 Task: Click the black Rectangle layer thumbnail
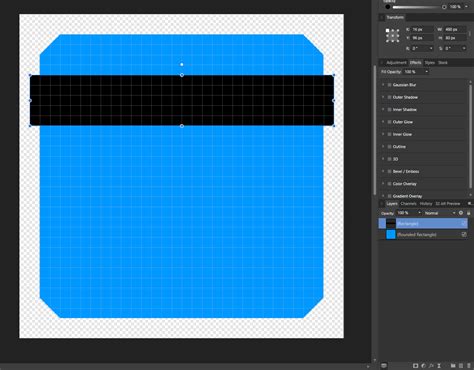391,224
